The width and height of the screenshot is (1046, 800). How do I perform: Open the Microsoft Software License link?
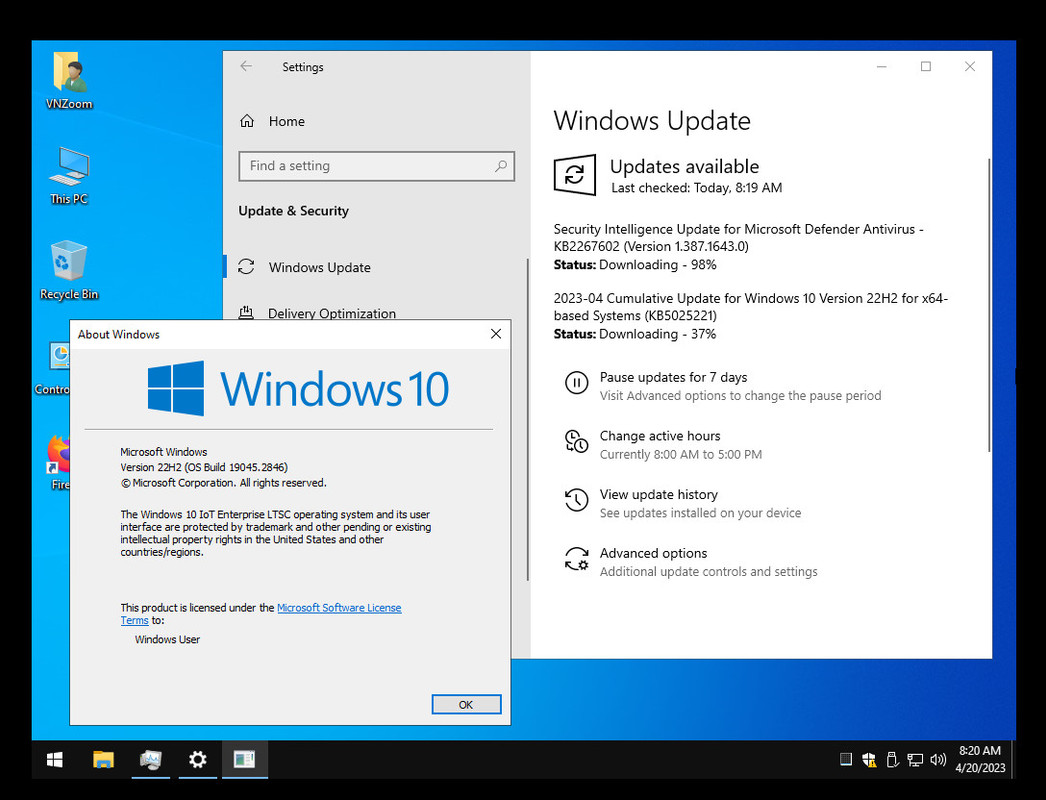tap(339, 608)
